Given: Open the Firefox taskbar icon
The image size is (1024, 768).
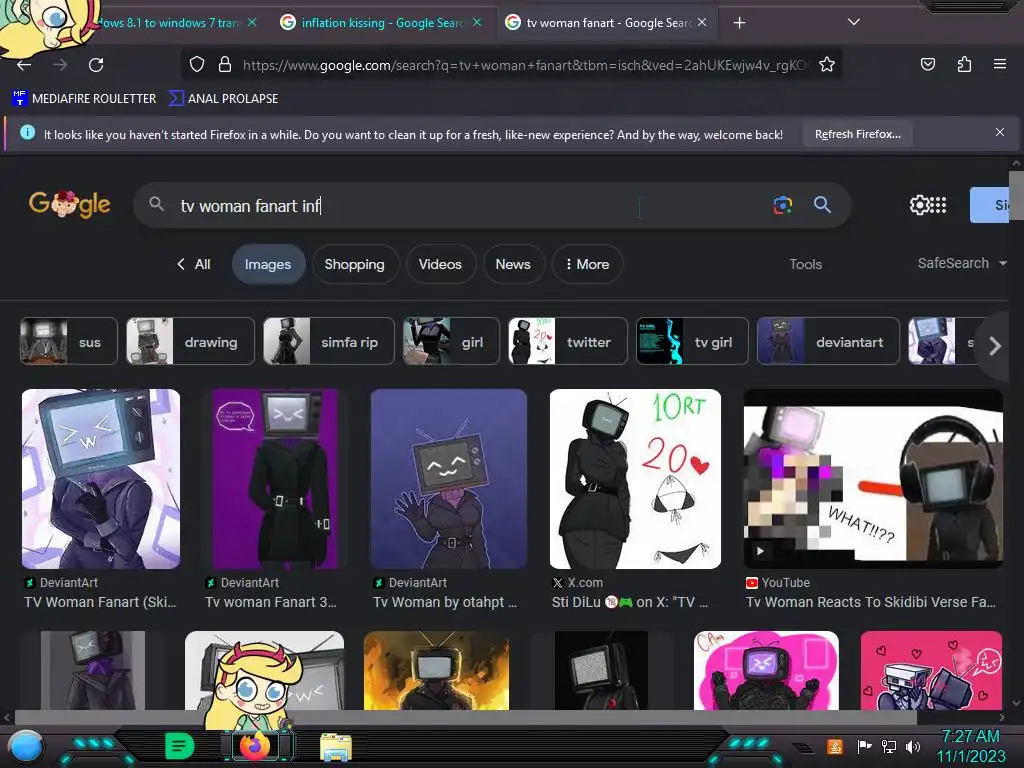Looking at the screenshot, I should click(255, 746).
